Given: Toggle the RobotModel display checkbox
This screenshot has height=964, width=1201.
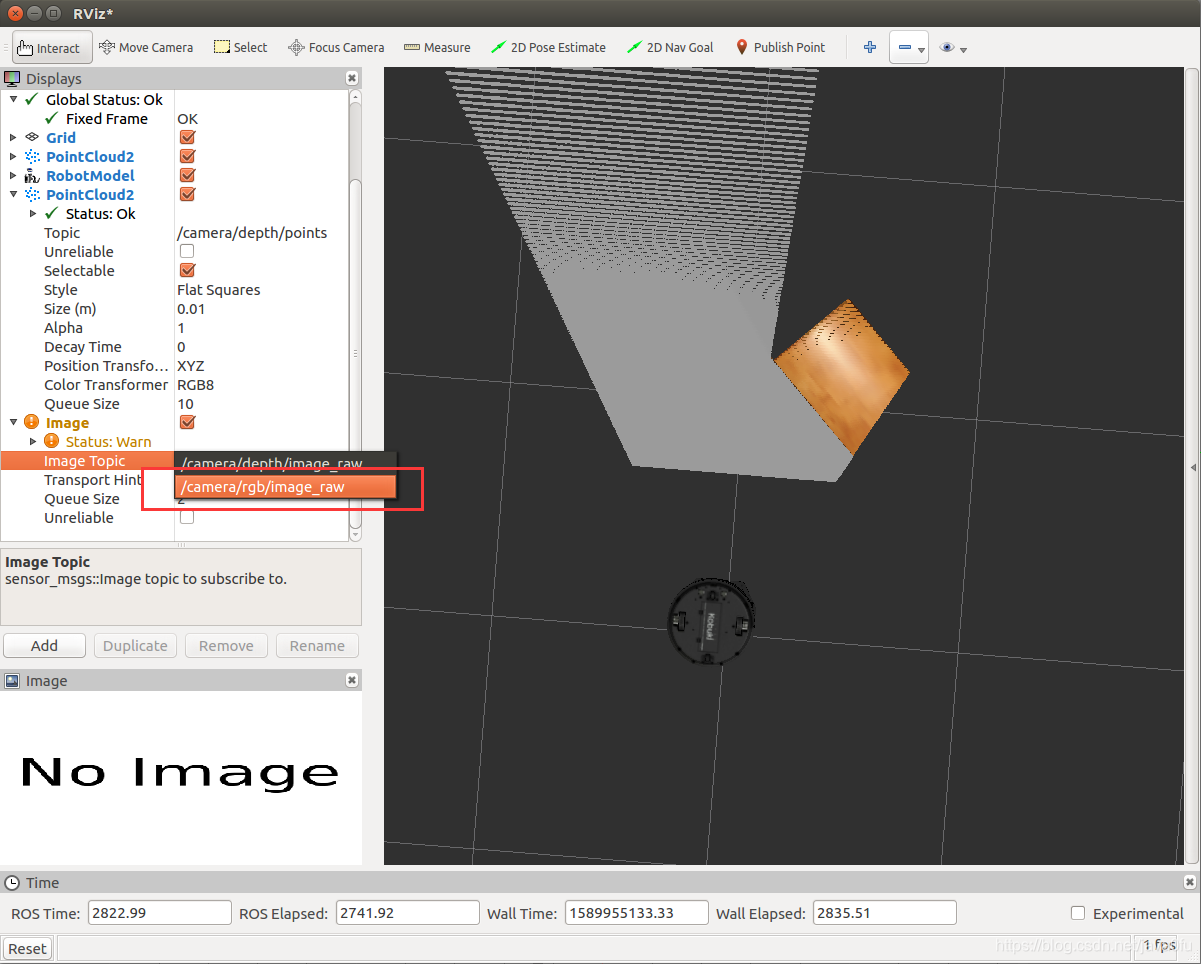Looking at the screenshot, I should pos(187,175).
